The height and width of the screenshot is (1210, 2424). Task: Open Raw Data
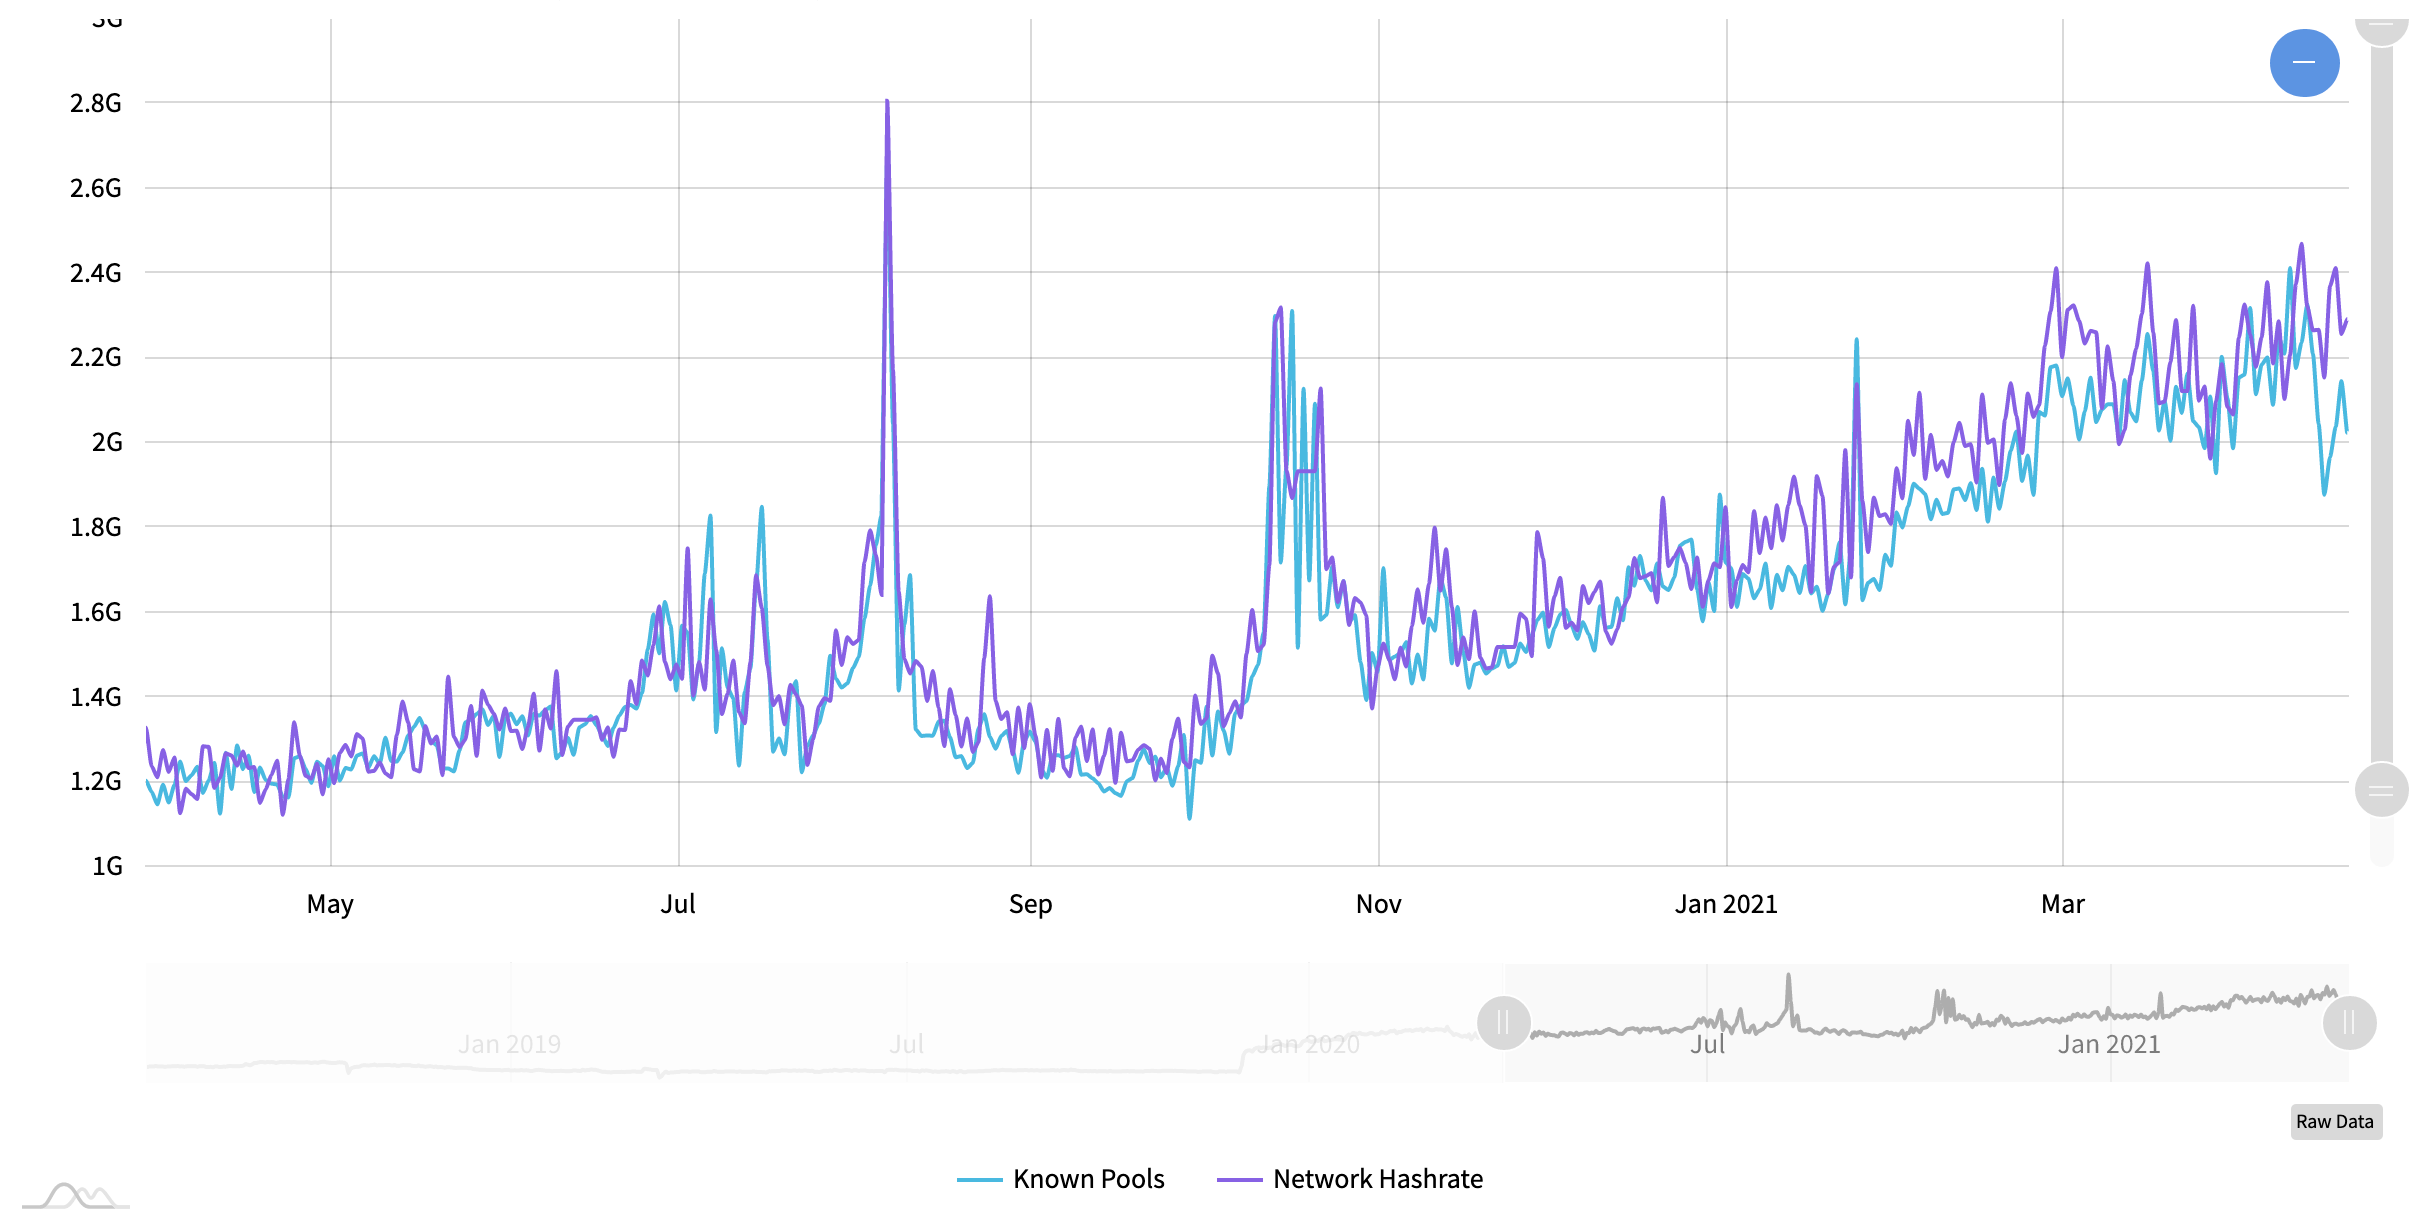click(2335, 1122)
